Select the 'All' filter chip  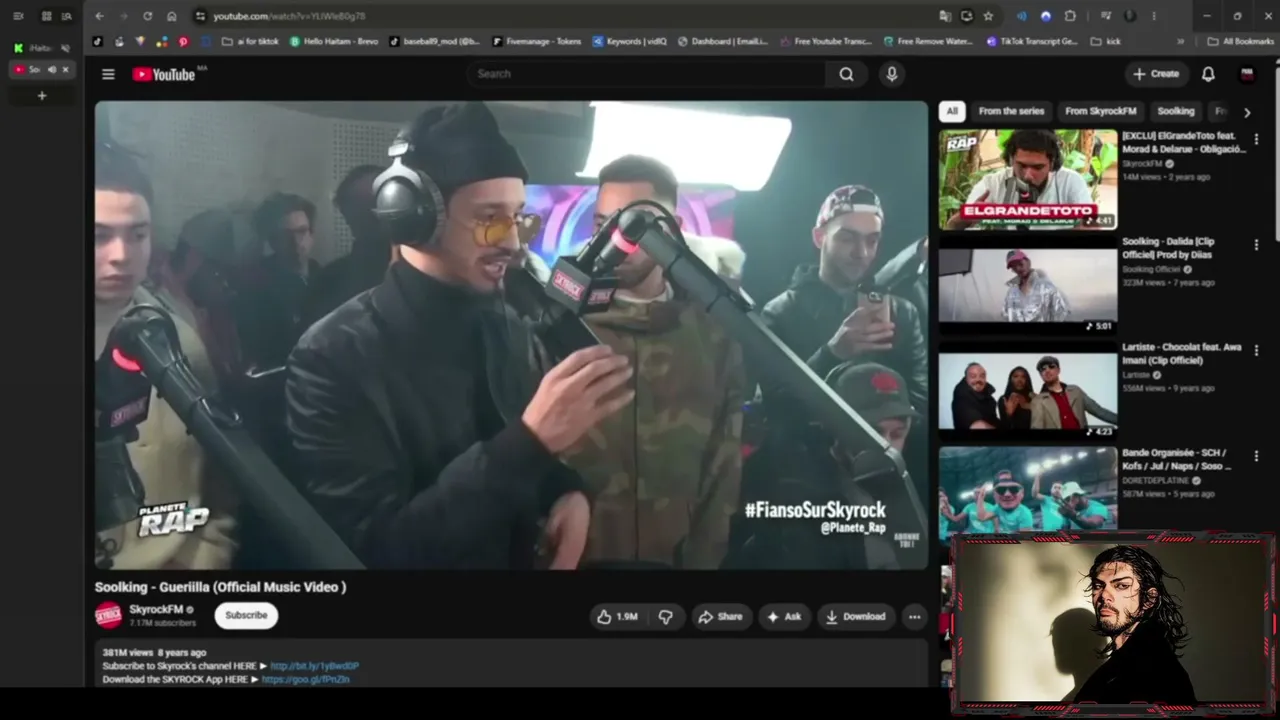coord(952,112)
